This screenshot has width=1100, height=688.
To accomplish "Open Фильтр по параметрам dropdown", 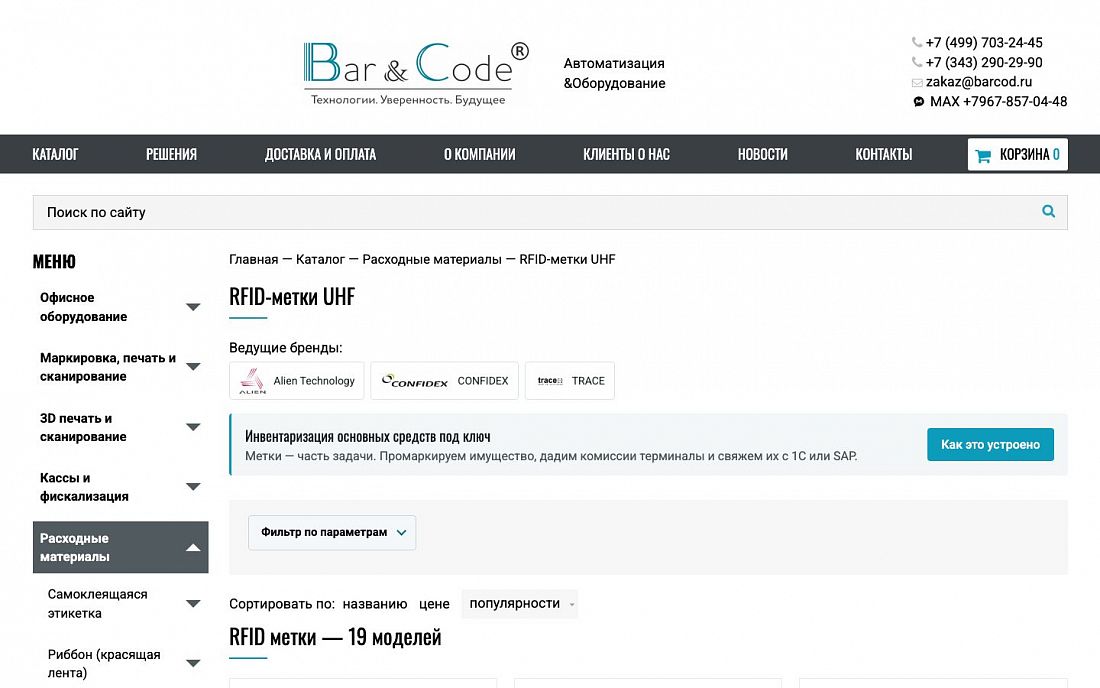I will tap(332, 532).
